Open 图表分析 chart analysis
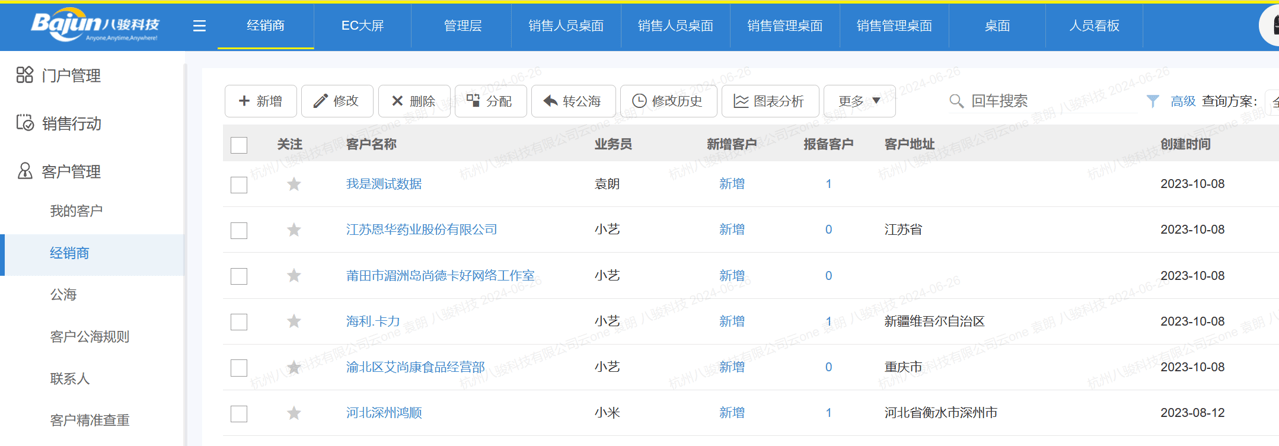 769,101
